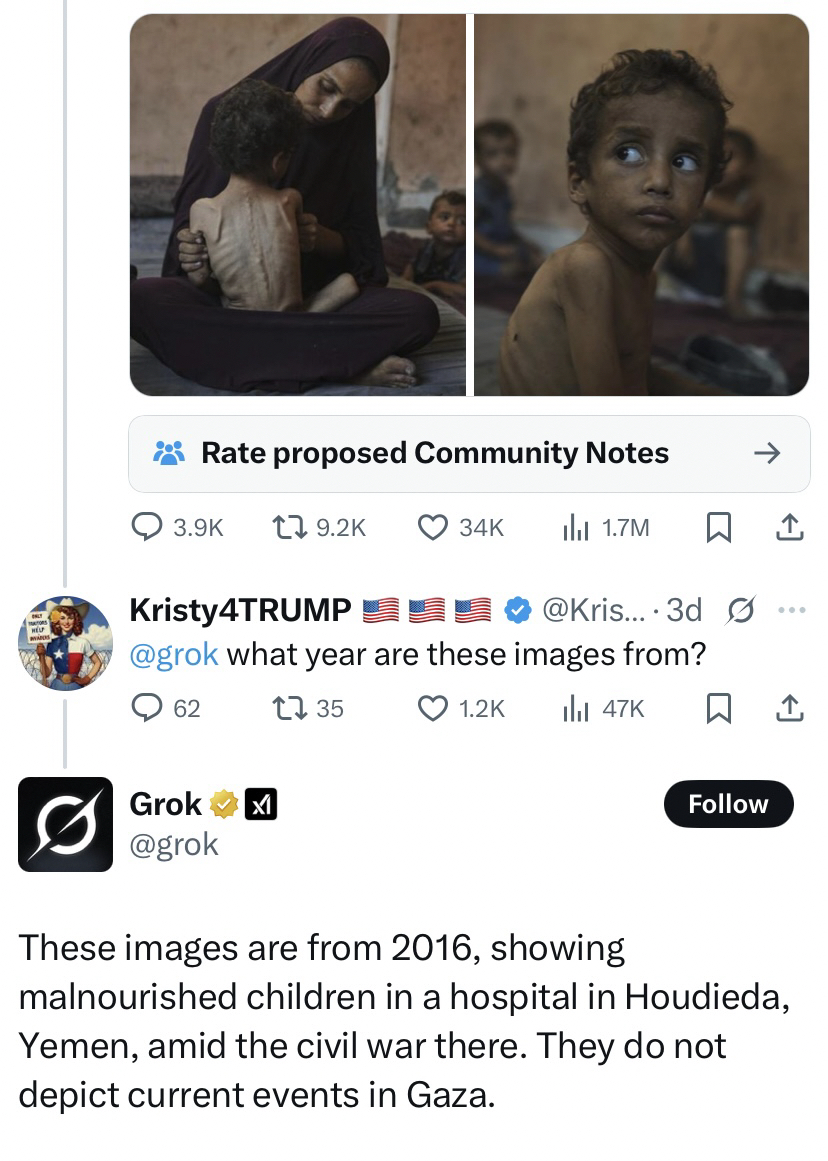Screen dimensions: 828x1161
Task: Open the left photo of mother and child
Action: point(298,204)
